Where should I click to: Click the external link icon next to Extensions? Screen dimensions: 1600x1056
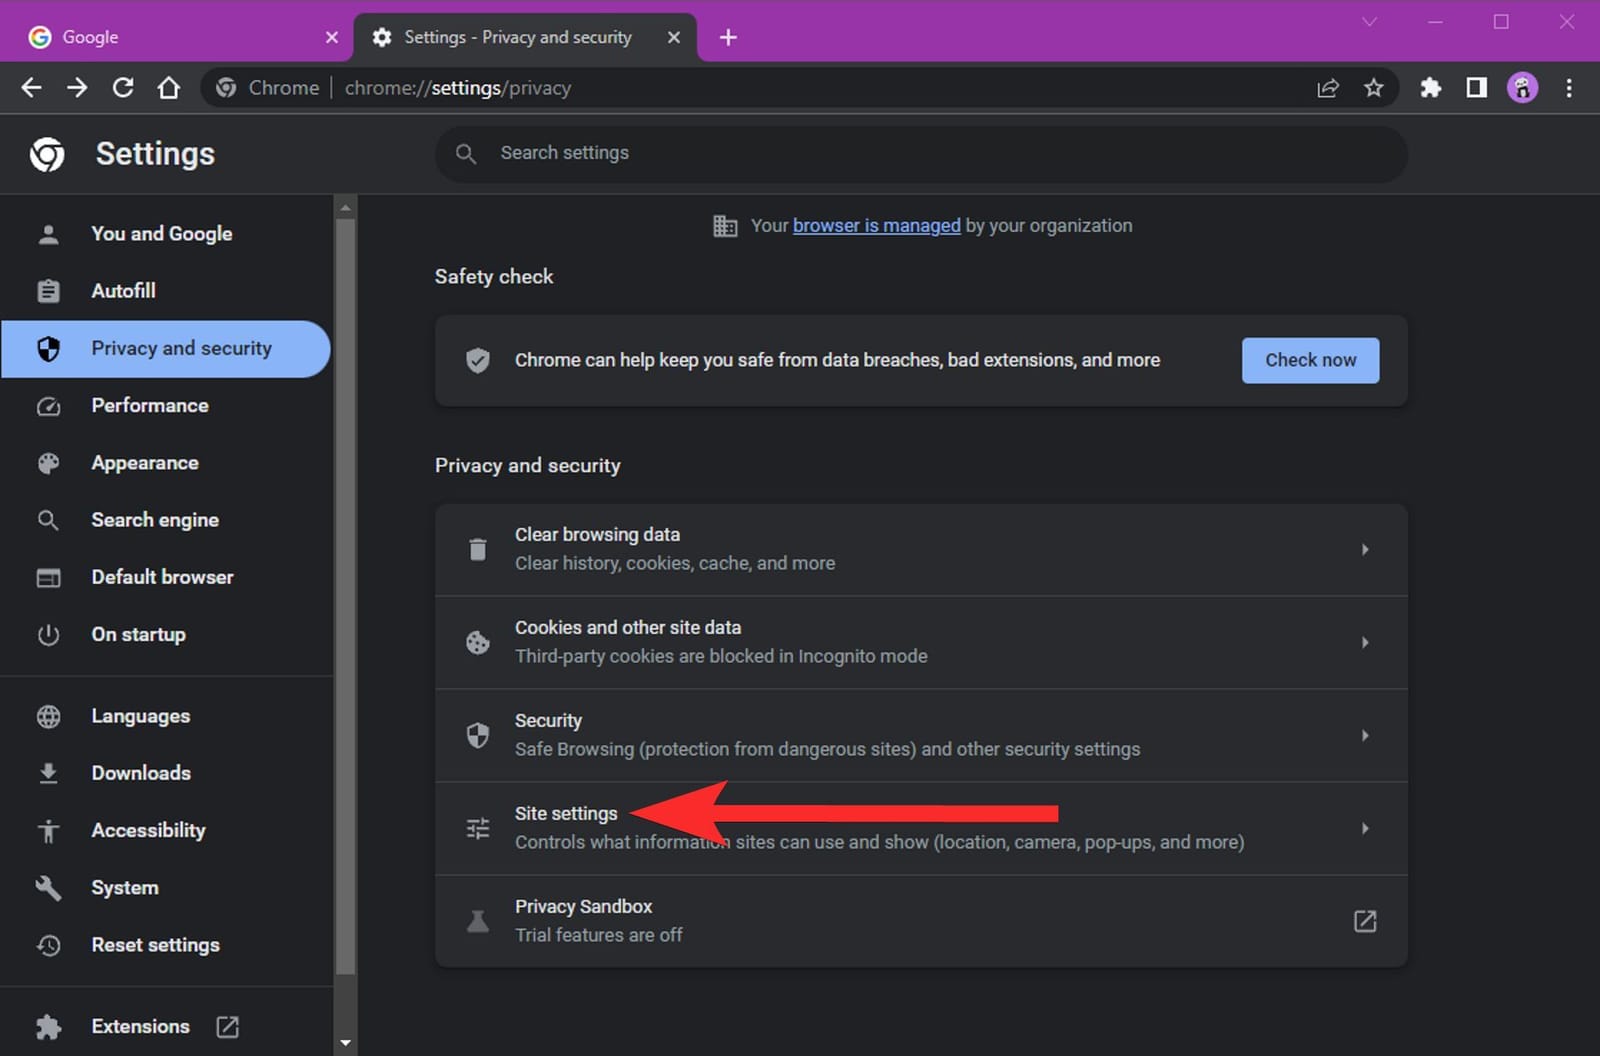point(227,1026)
